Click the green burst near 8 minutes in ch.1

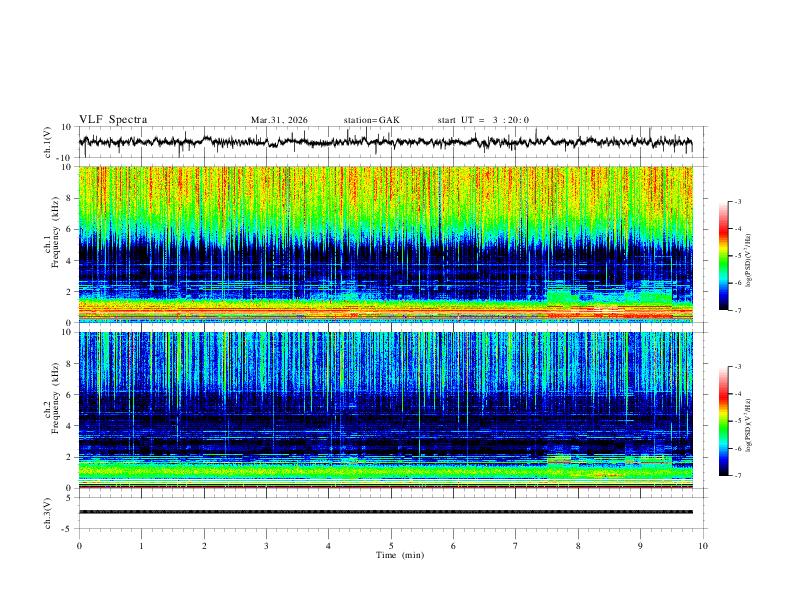[x=560, y=297]
